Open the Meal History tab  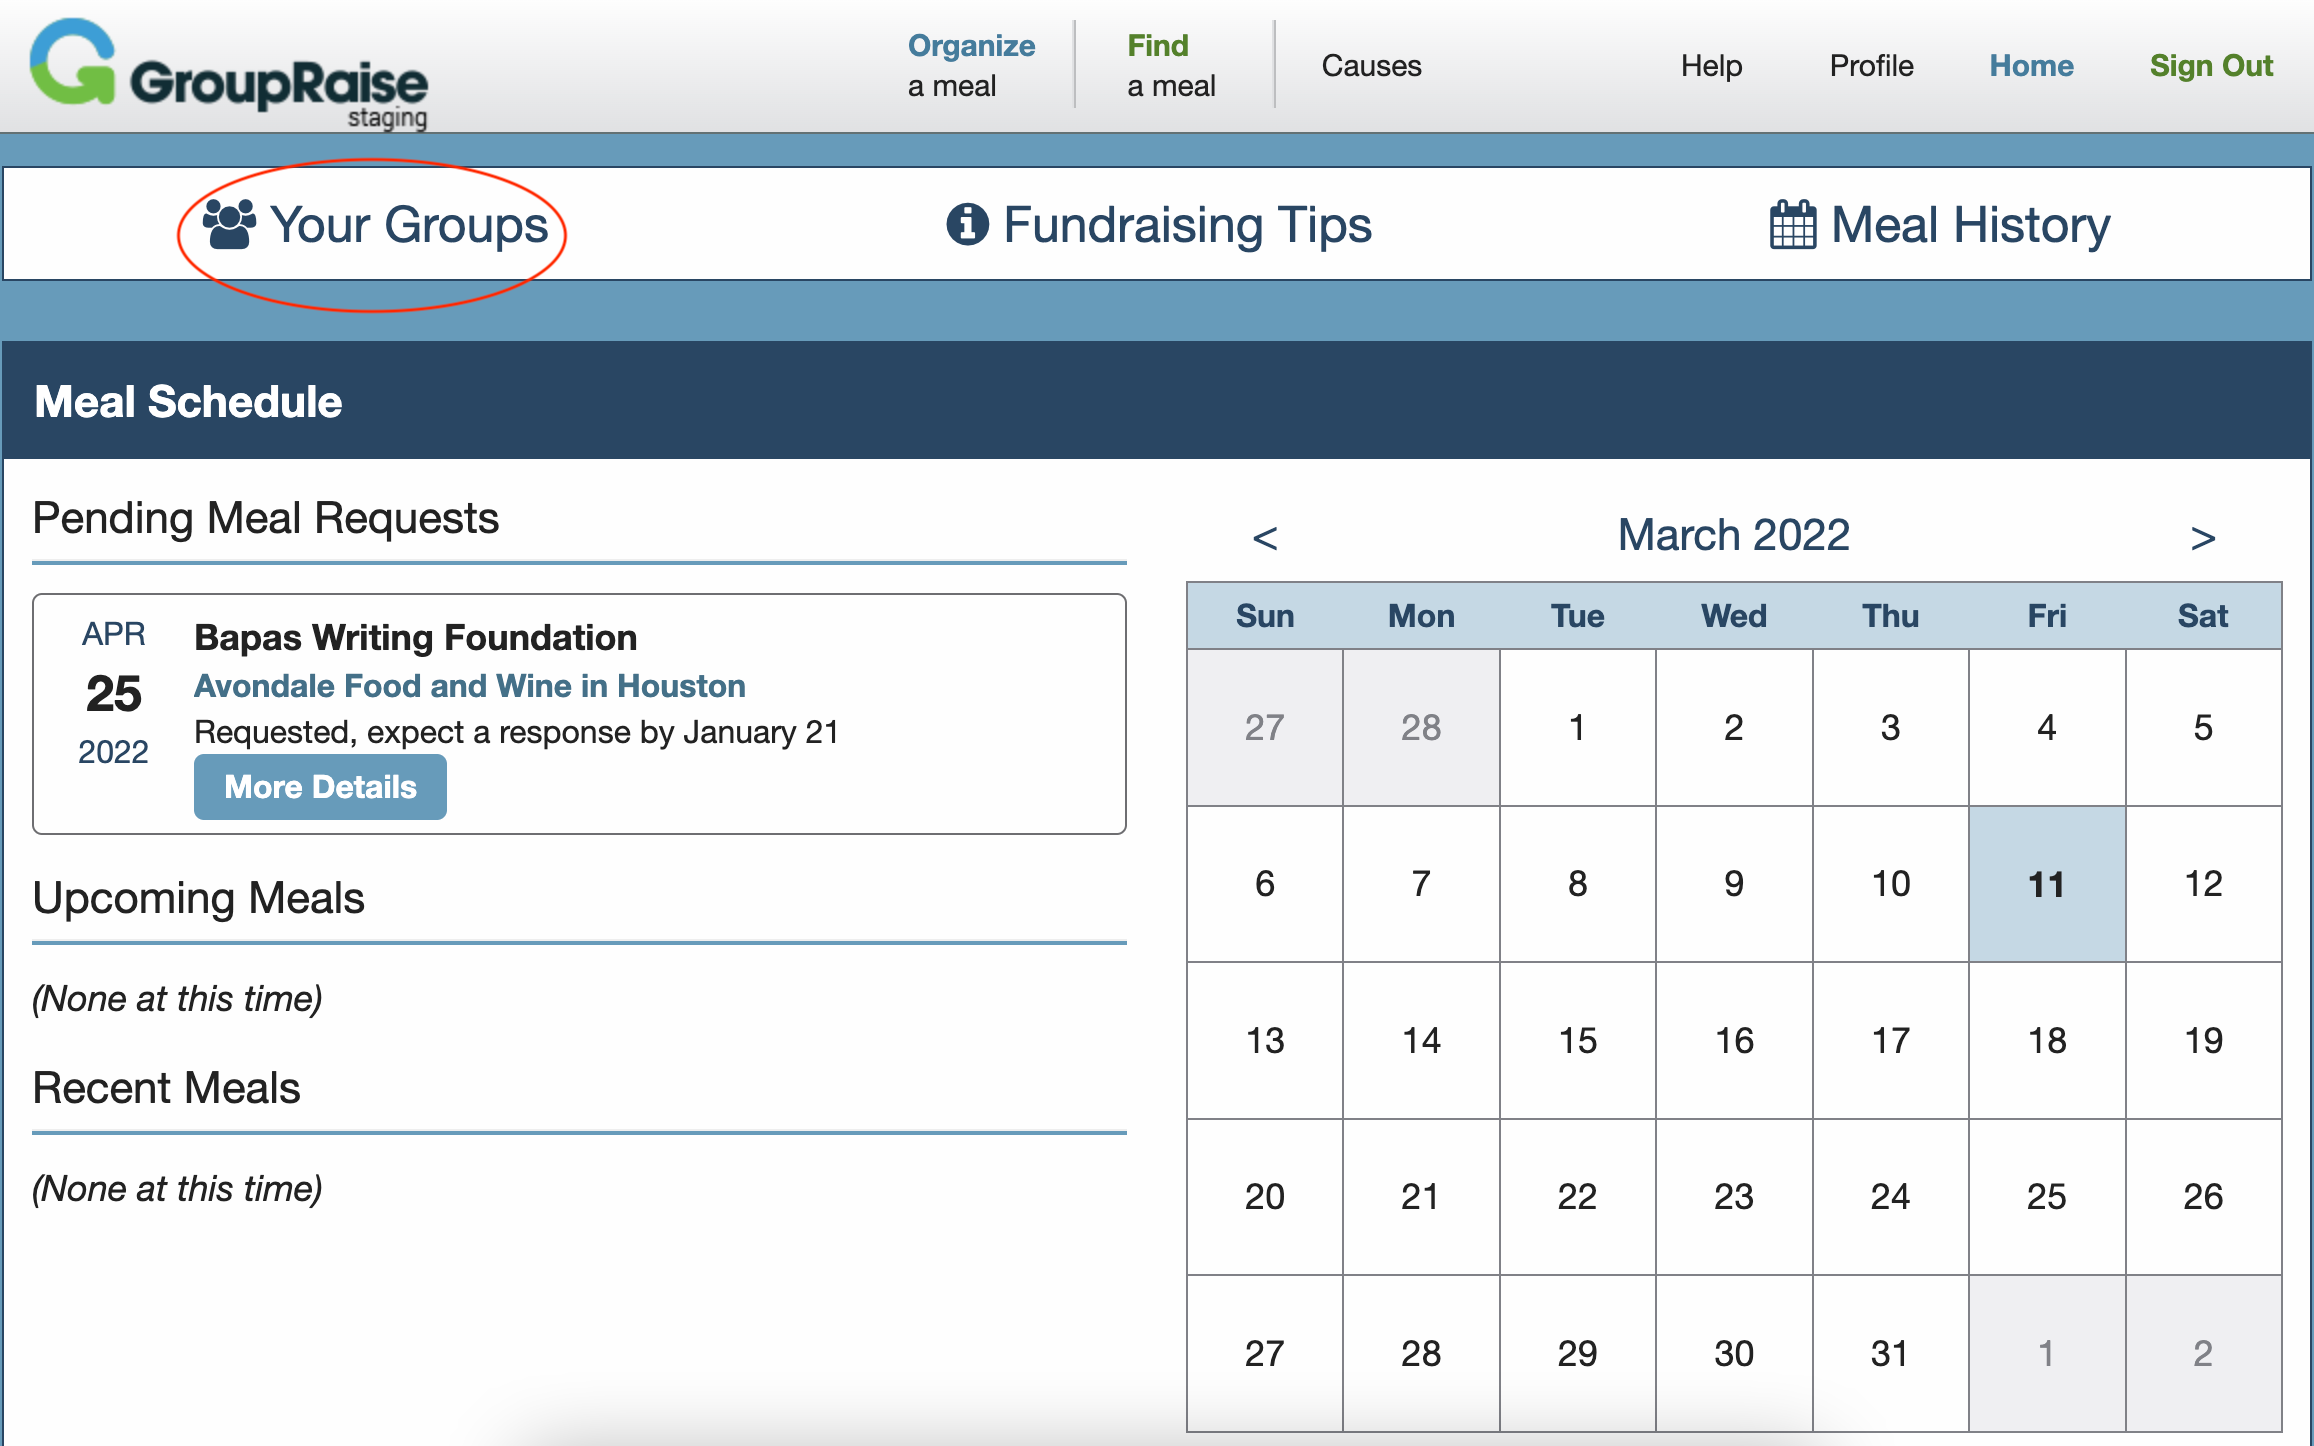coord(1969,225)
